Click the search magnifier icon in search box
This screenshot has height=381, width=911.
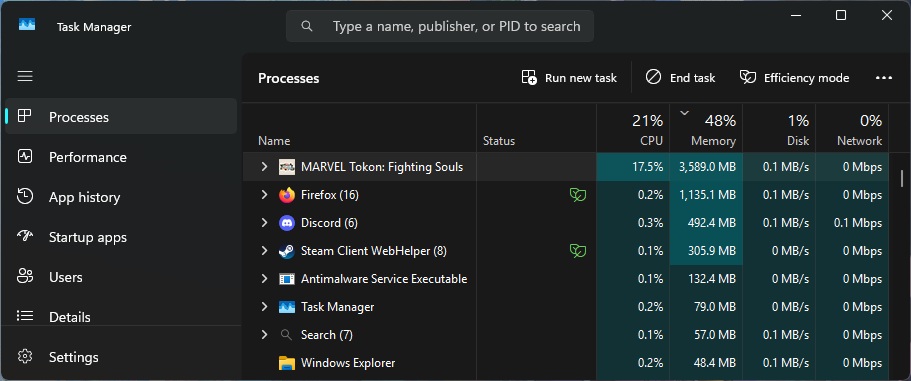click(307, 26)
